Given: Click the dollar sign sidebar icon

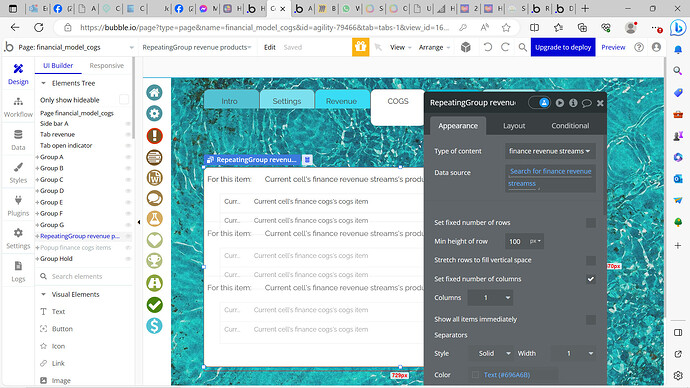Looking at the screenshot, I should [x=154, y=326].
